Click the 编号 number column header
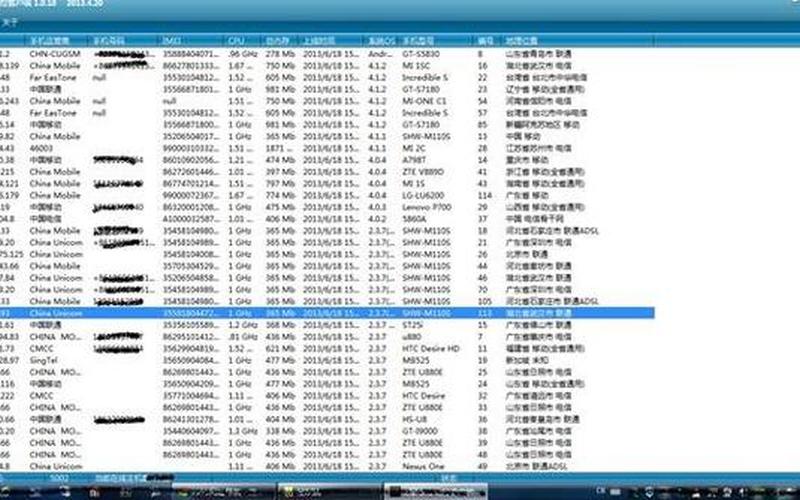 click(x=485, y=40)
